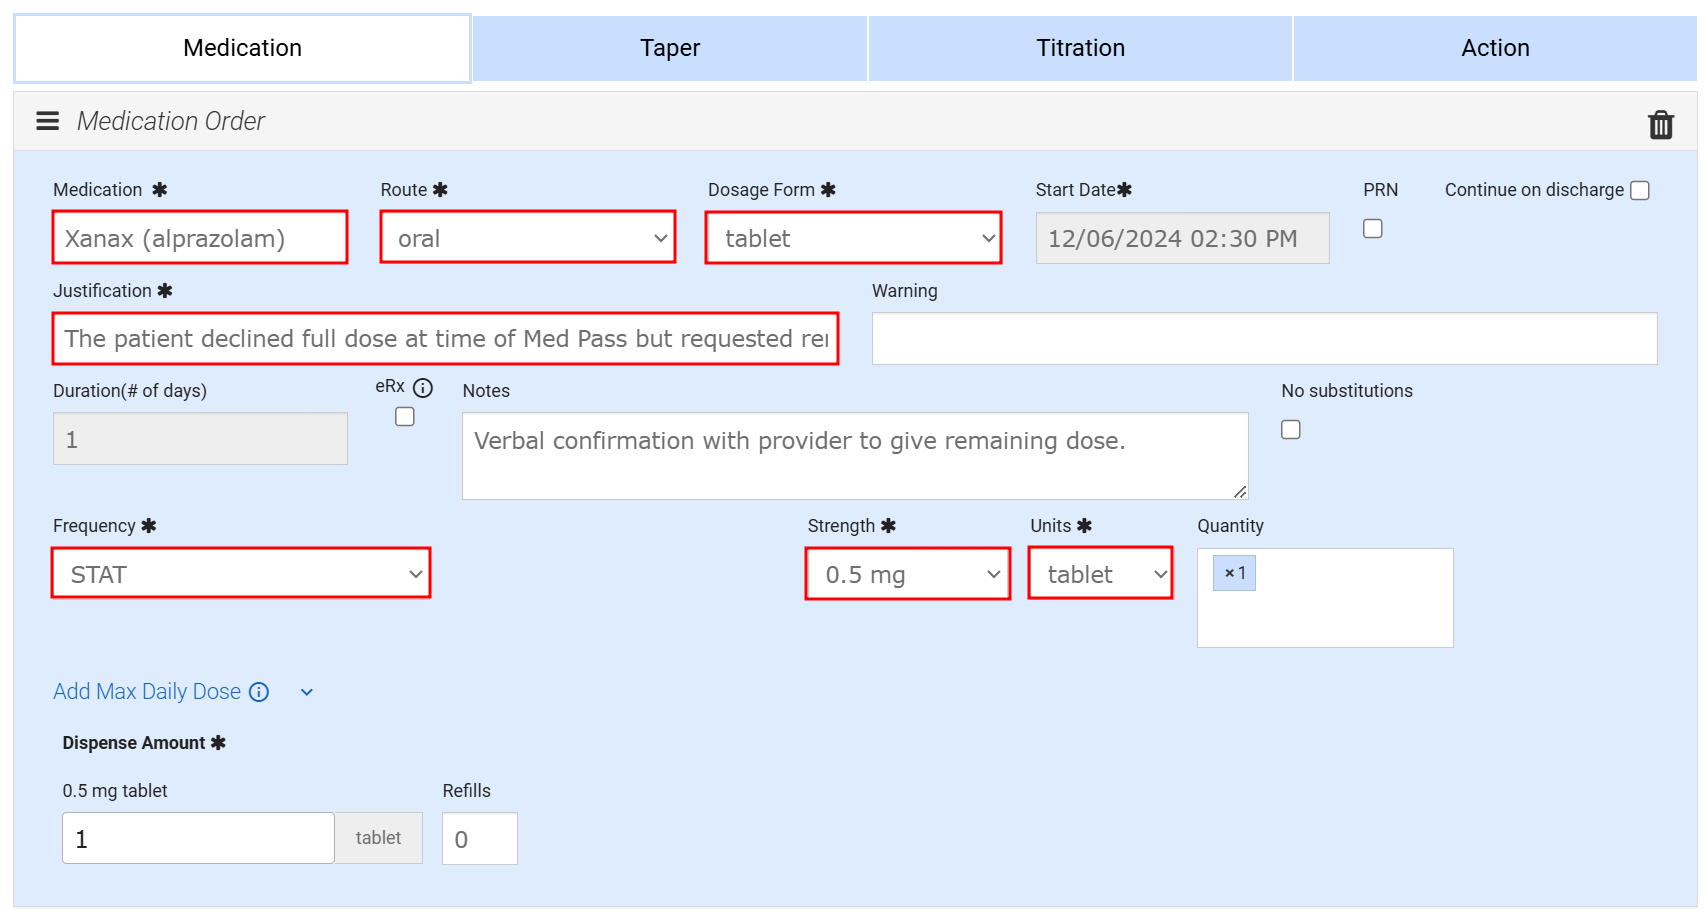Click into the Warning text field
The image size is (1707, 916).
[1264, 339]
